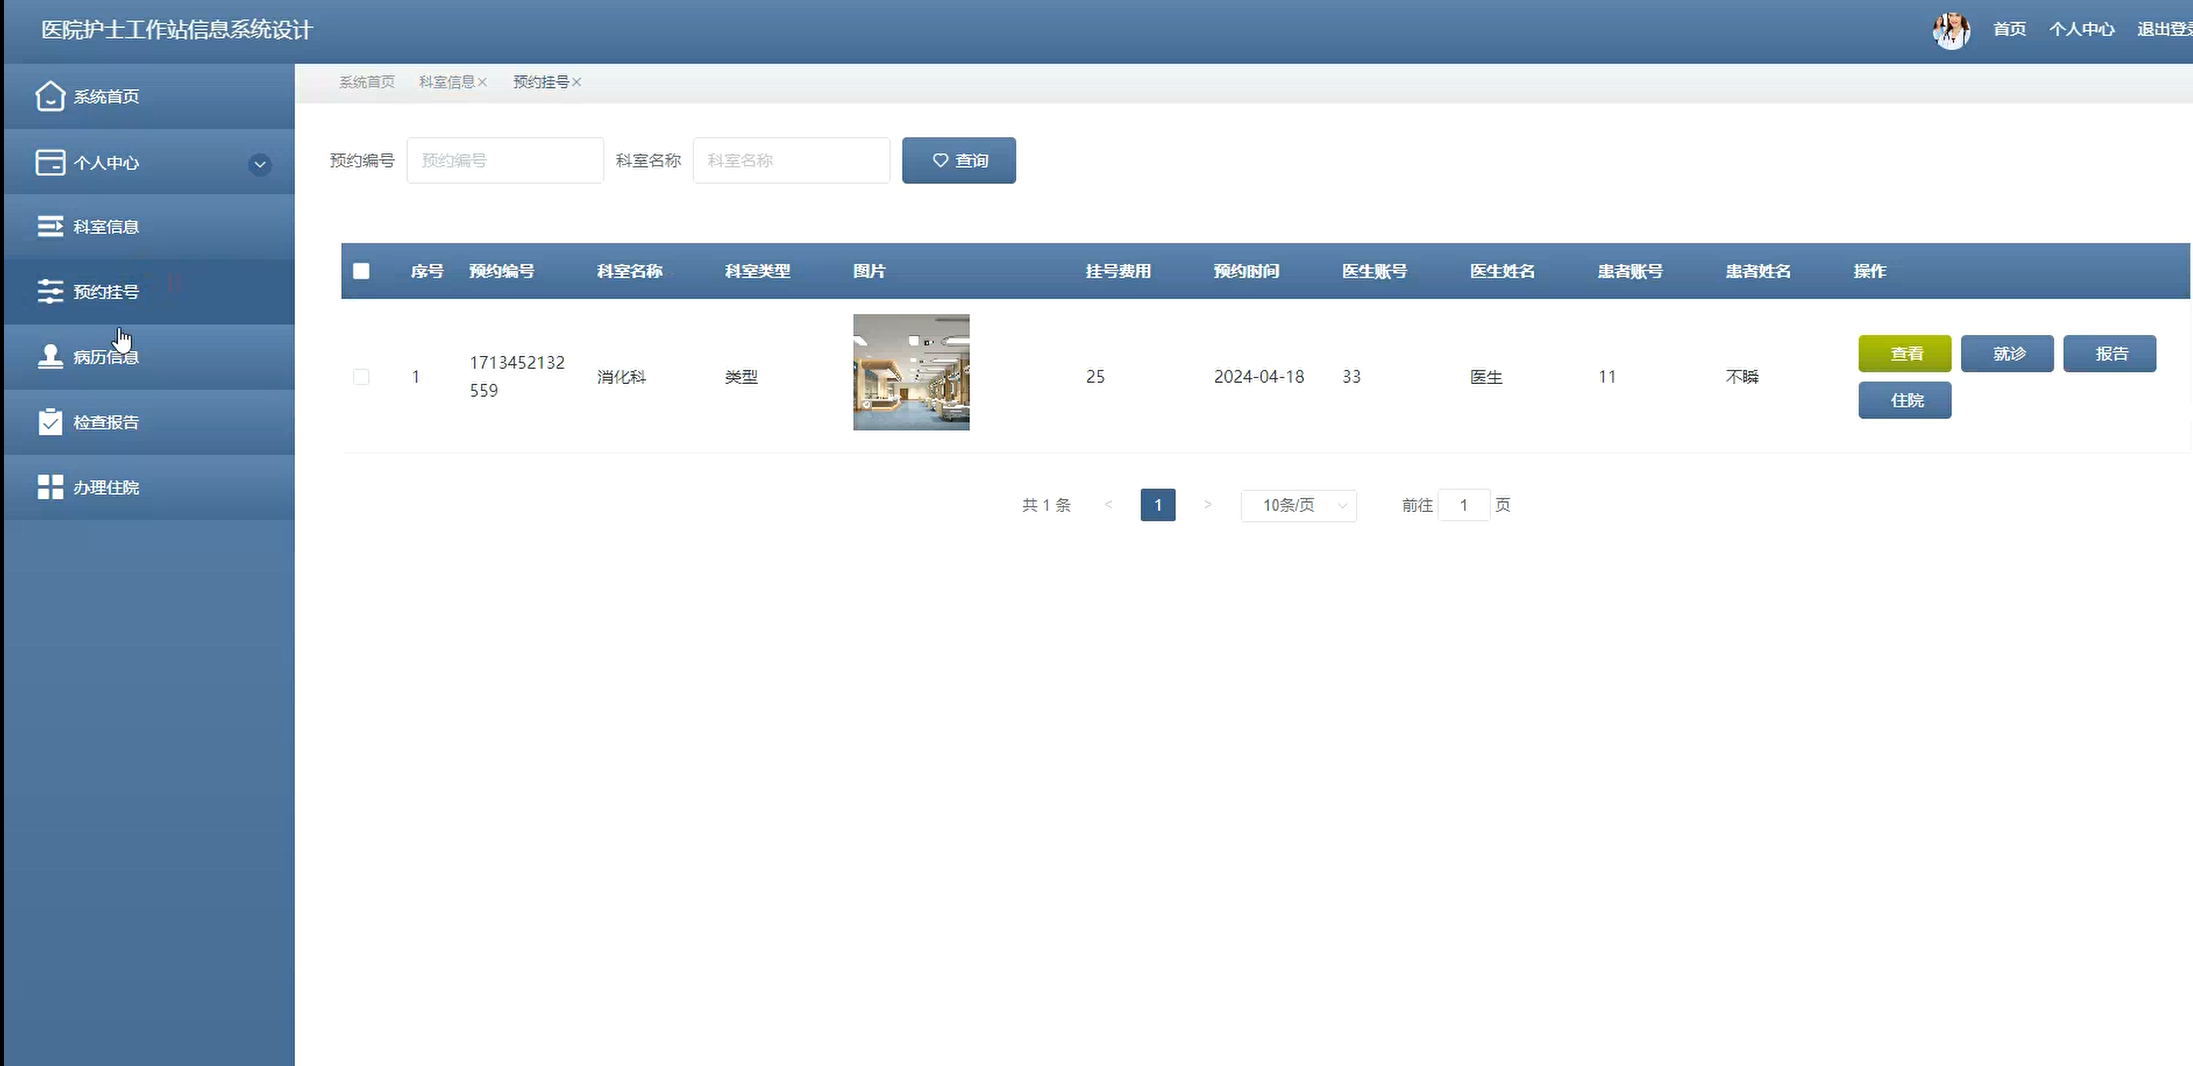Click the user avatar in header
Image resolution: width=2193 pixels, height=1066 pixels.
coord(1951,30)
